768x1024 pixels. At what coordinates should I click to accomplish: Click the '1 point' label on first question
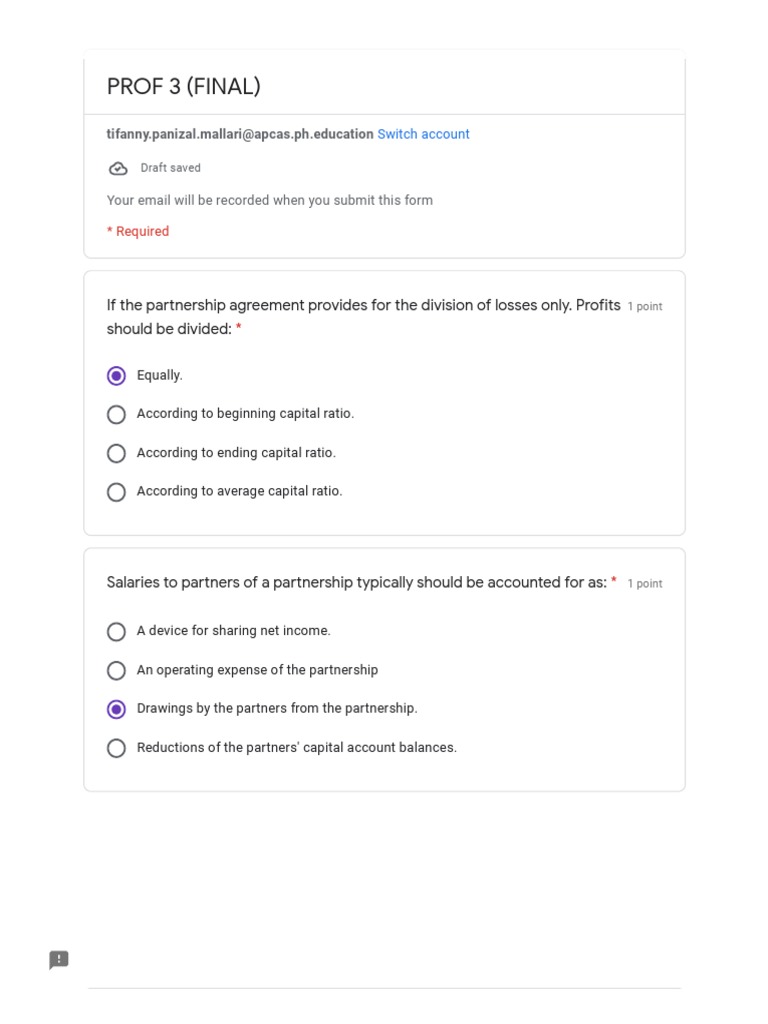pyautogui.click(x=645, y=307)
